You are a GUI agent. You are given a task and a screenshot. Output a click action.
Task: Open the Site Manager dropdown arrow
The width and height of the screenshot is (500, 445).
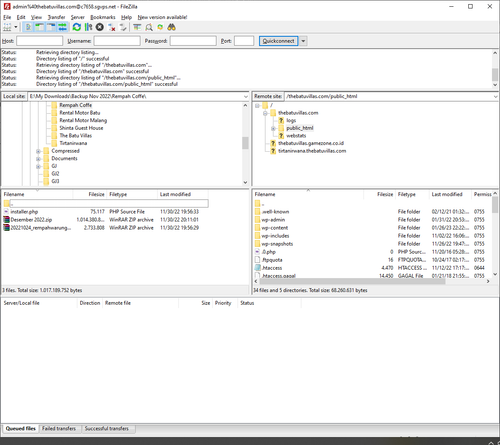(x=16, y=27)
